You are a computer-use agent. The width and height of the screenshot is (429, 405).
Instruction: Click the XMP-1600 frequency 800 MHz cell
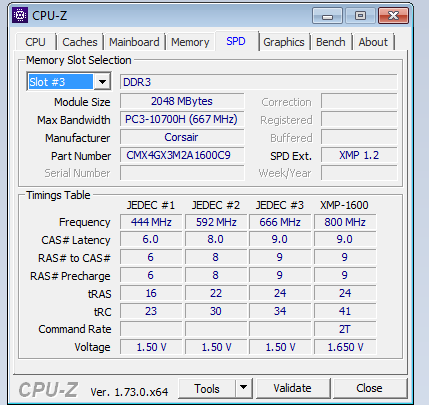point(345,222)
